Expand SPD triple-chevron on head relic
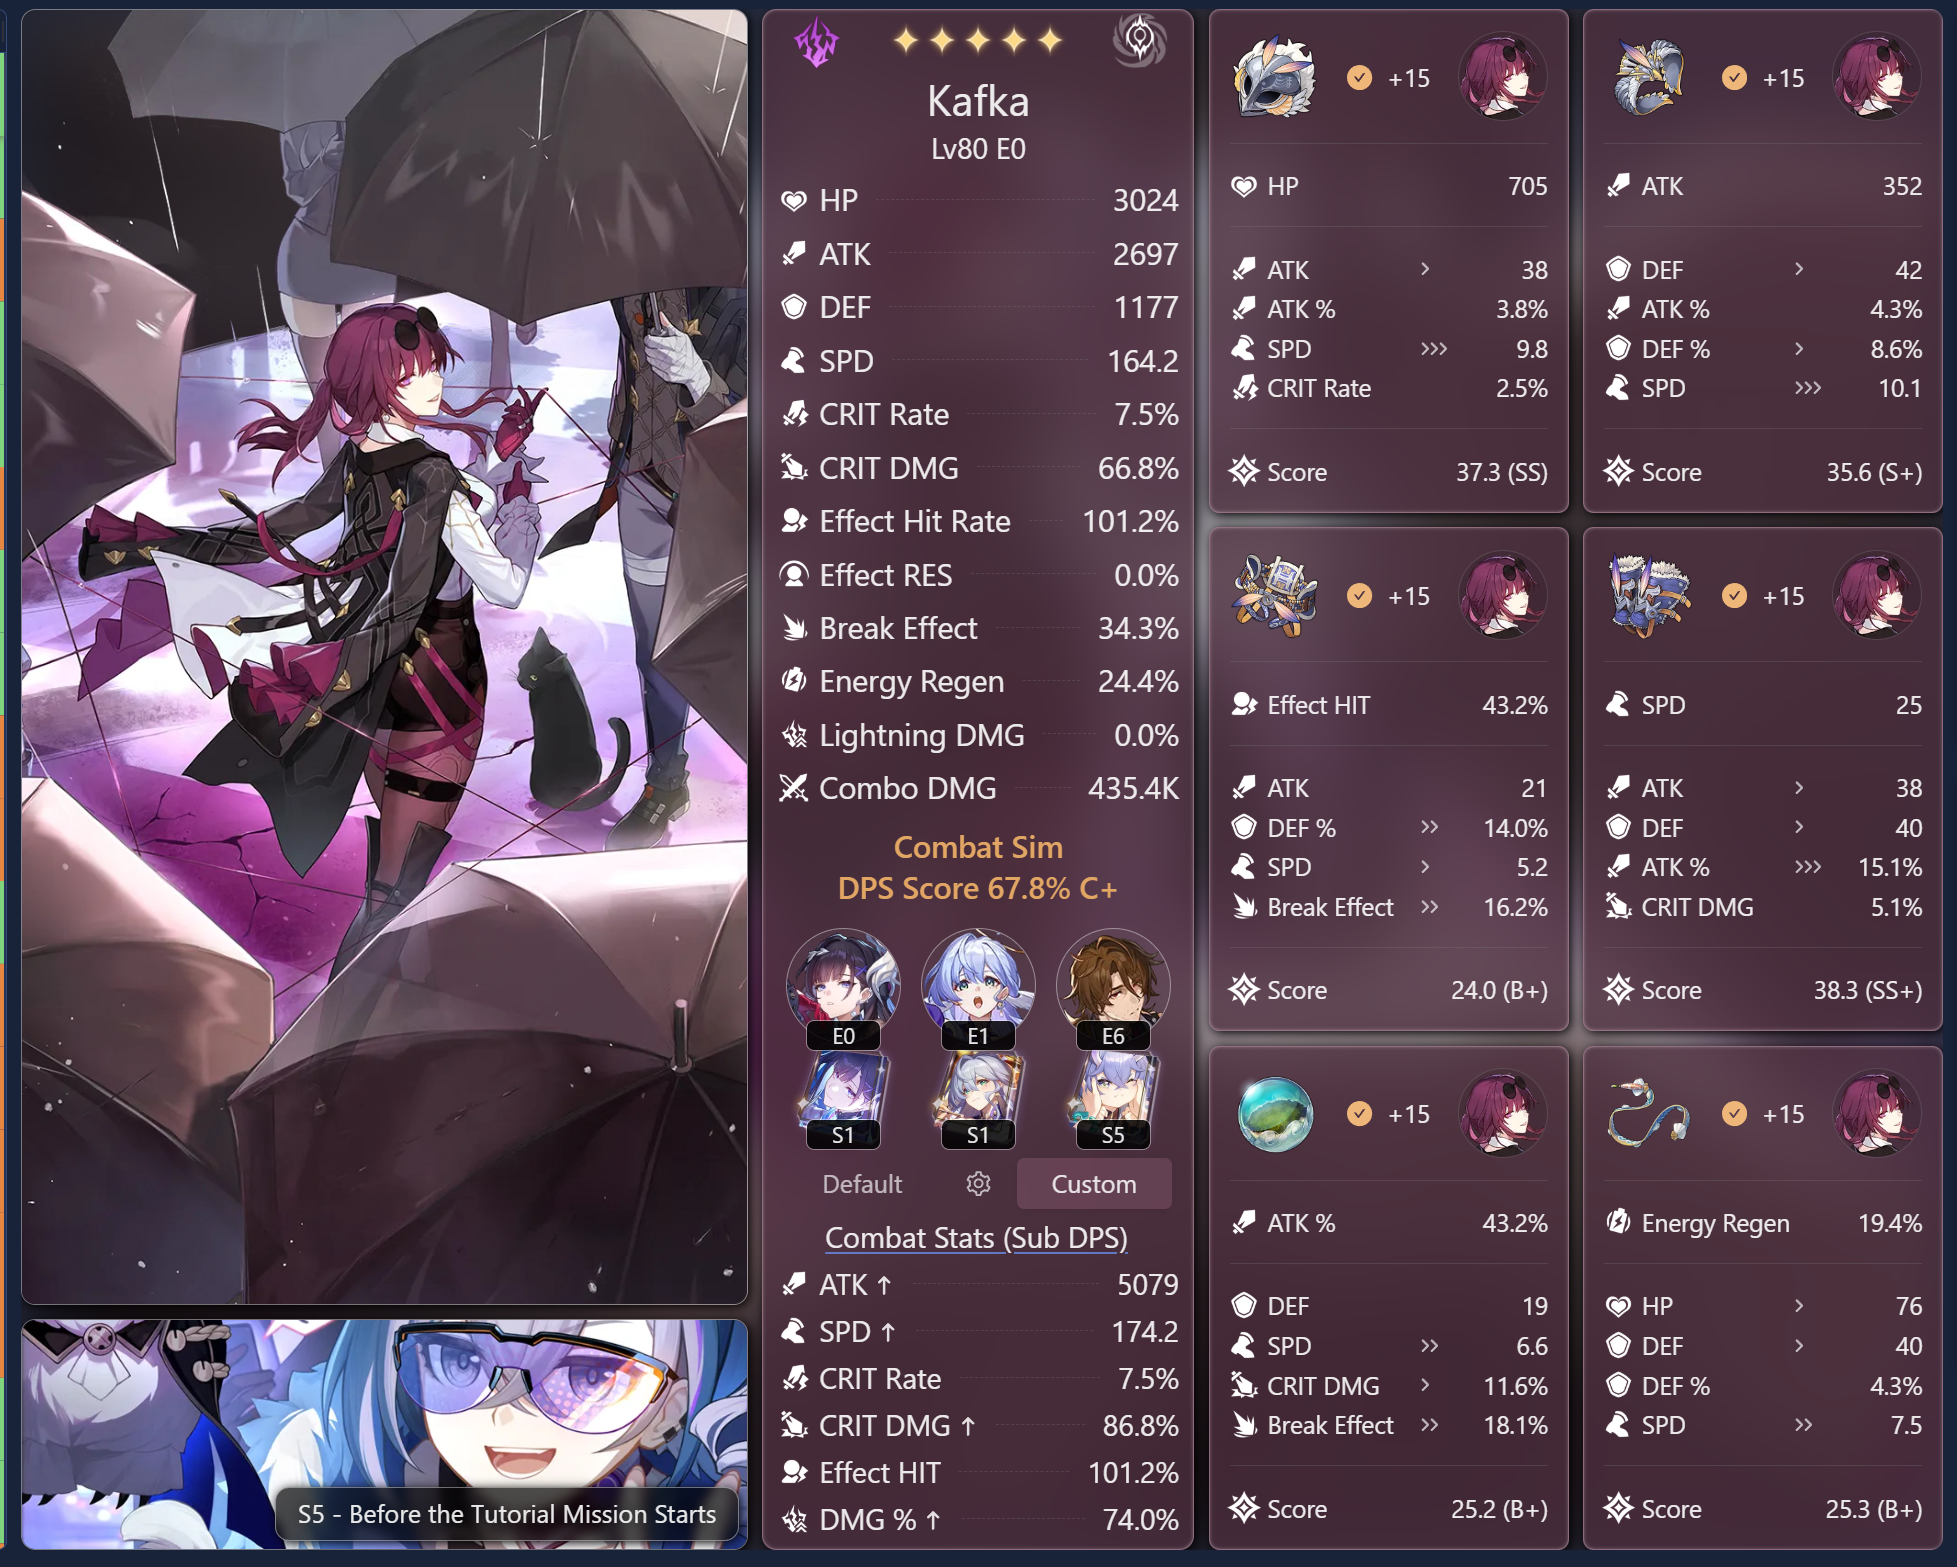Screen dimensions: 1957x1567 (1433, 349)
